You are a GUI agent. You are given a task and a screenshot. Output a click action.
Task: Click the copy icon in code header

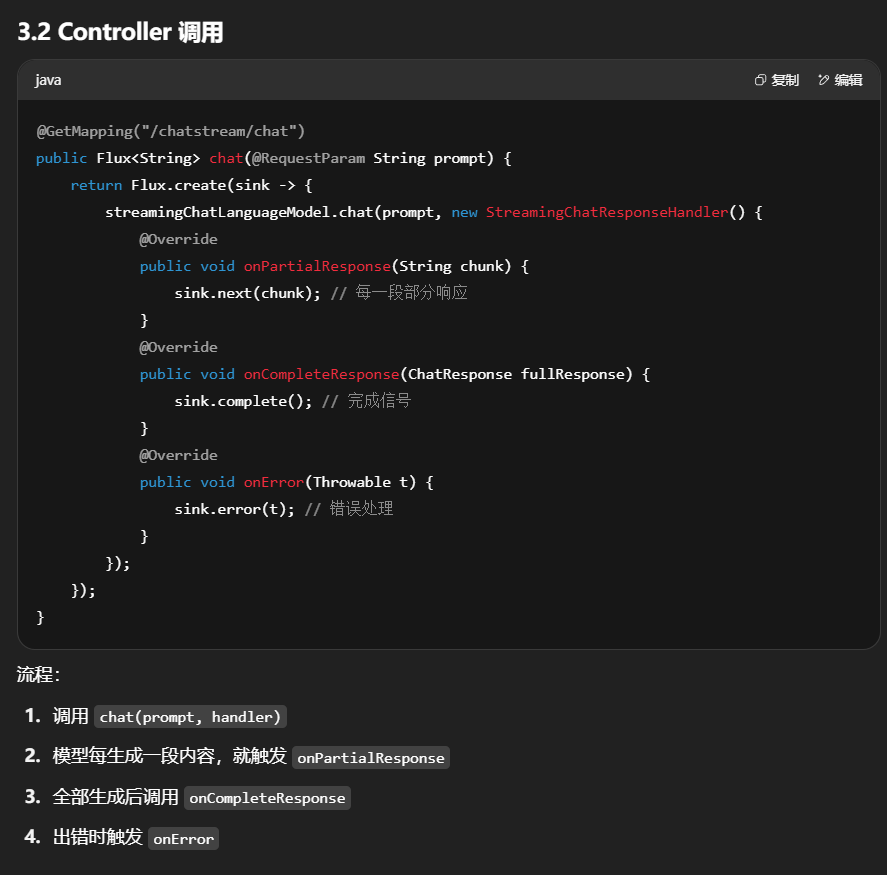click(761, 80)
